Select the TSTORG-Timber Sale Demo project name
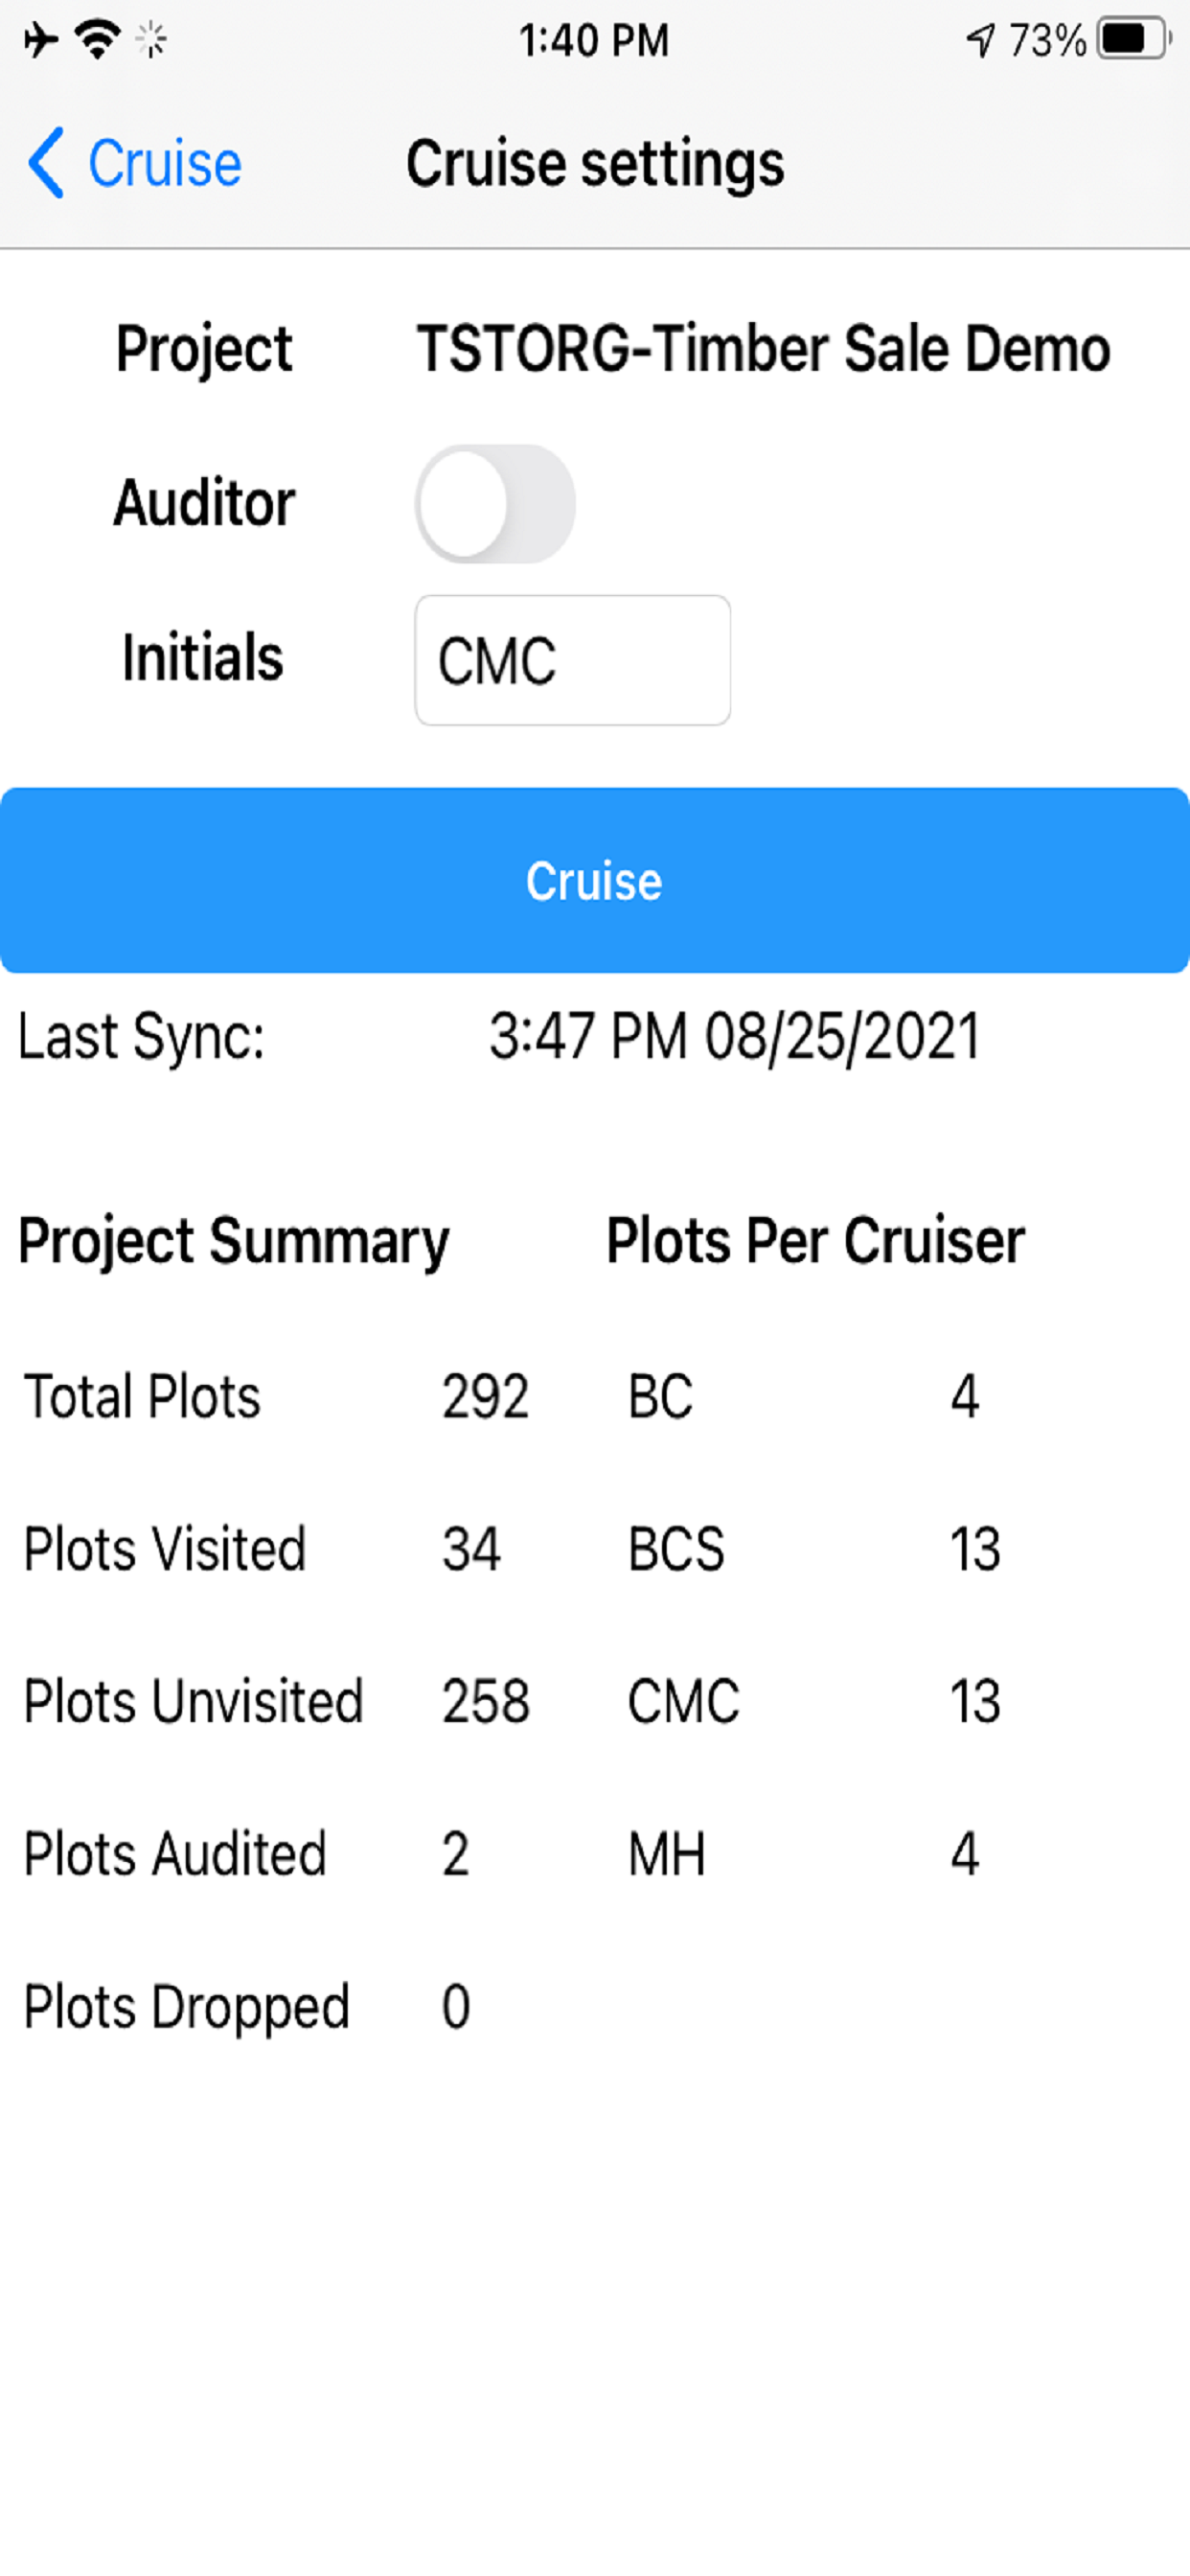 tap(764, 349)
